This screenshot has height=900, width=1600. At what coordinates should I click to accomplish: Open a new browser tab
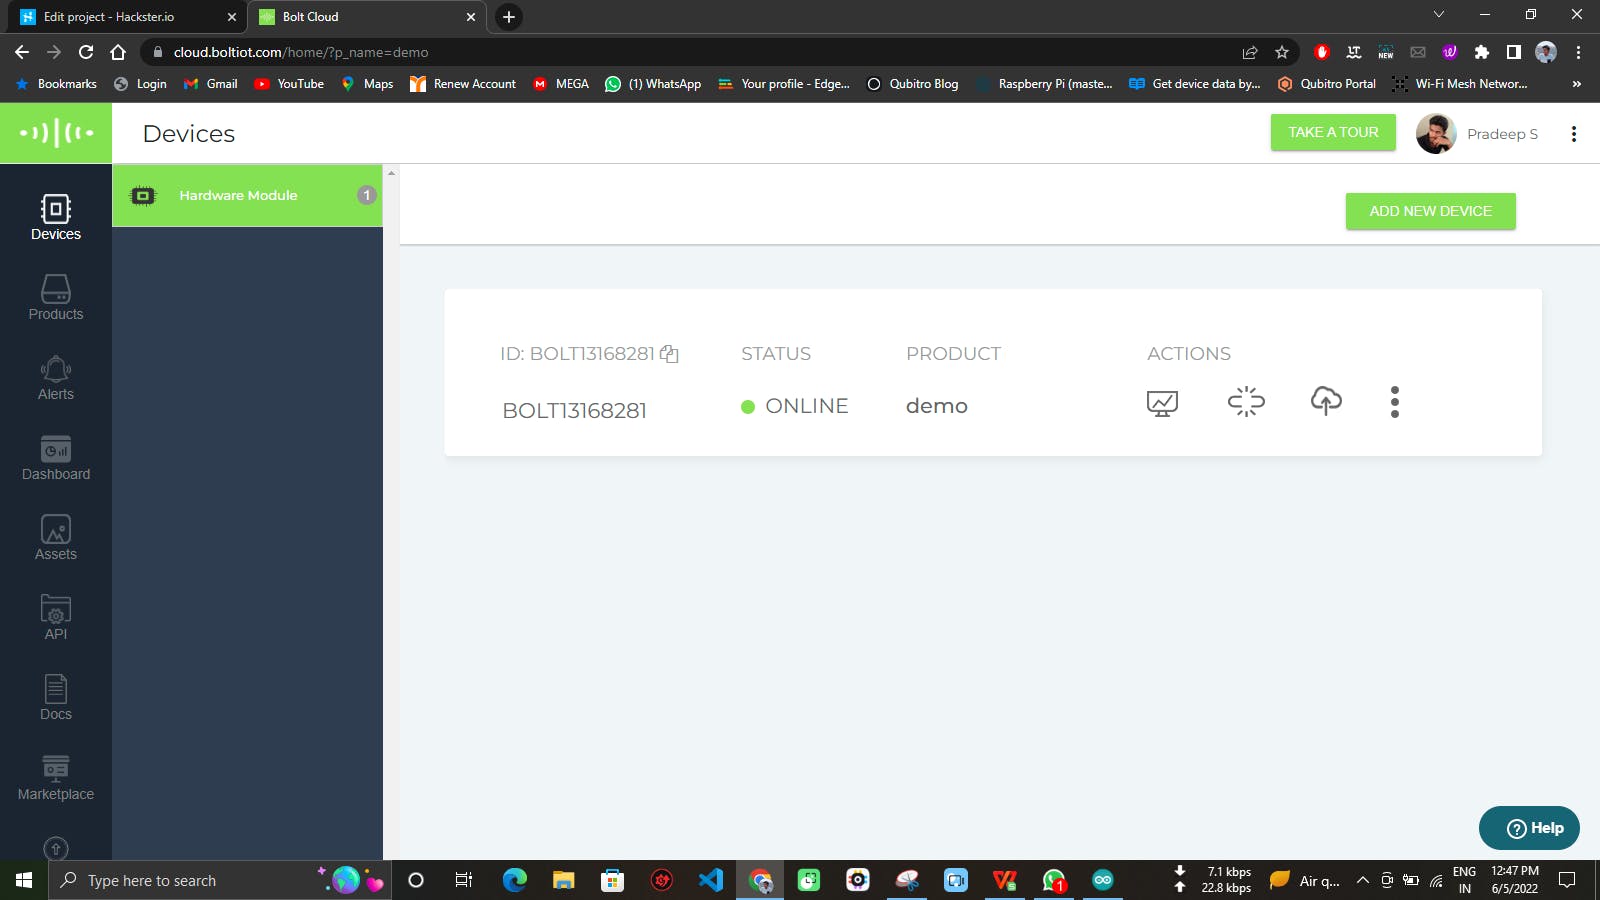[509, 17]
